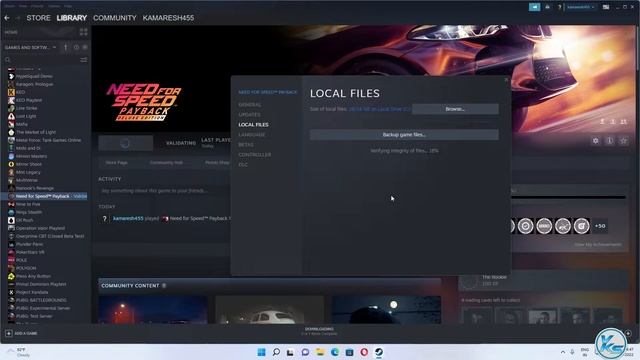Expand the GAMES AND SOFTWARE filter dropdown

(x=30, y=47)
